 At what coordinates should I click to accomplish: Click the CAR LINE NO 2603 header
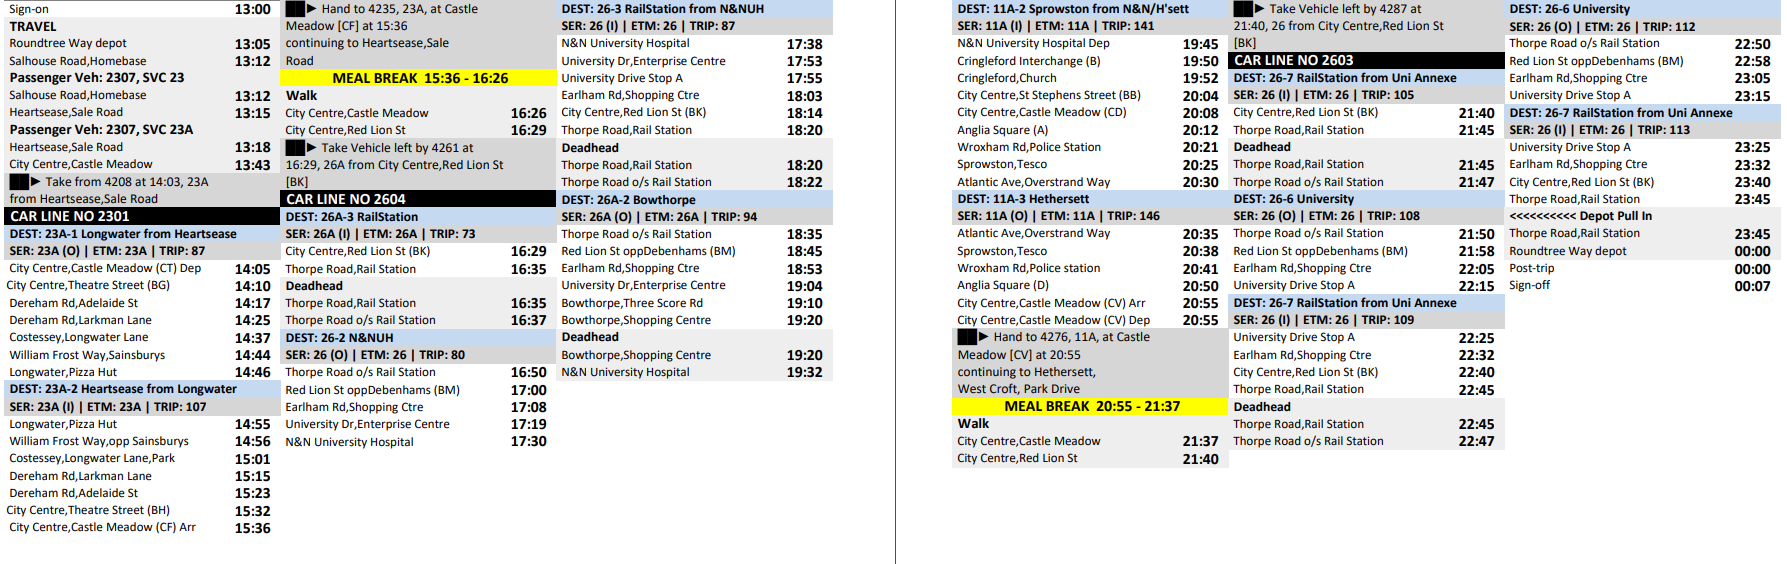(1366, 61)
